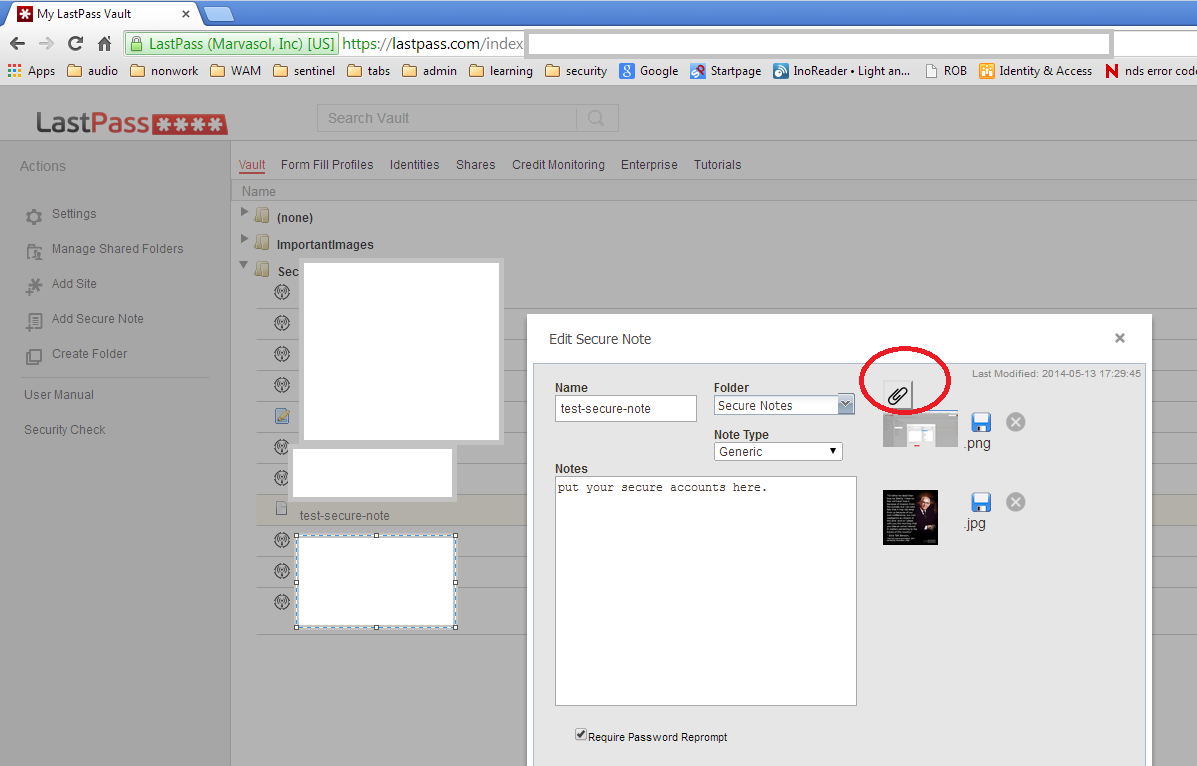Toggle Require Password Reprompt checkbox
Screen dimensions: 1197x766
click(x=581, y=735)
